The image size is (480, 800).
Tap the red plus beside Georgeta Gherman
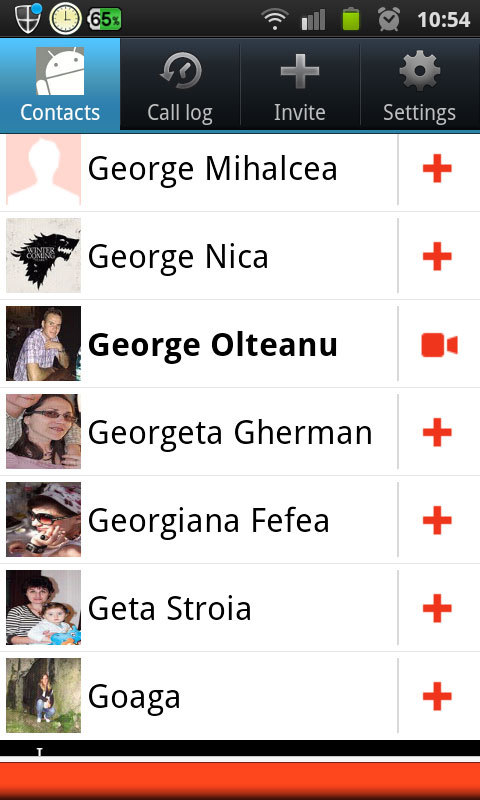(437, 432)
